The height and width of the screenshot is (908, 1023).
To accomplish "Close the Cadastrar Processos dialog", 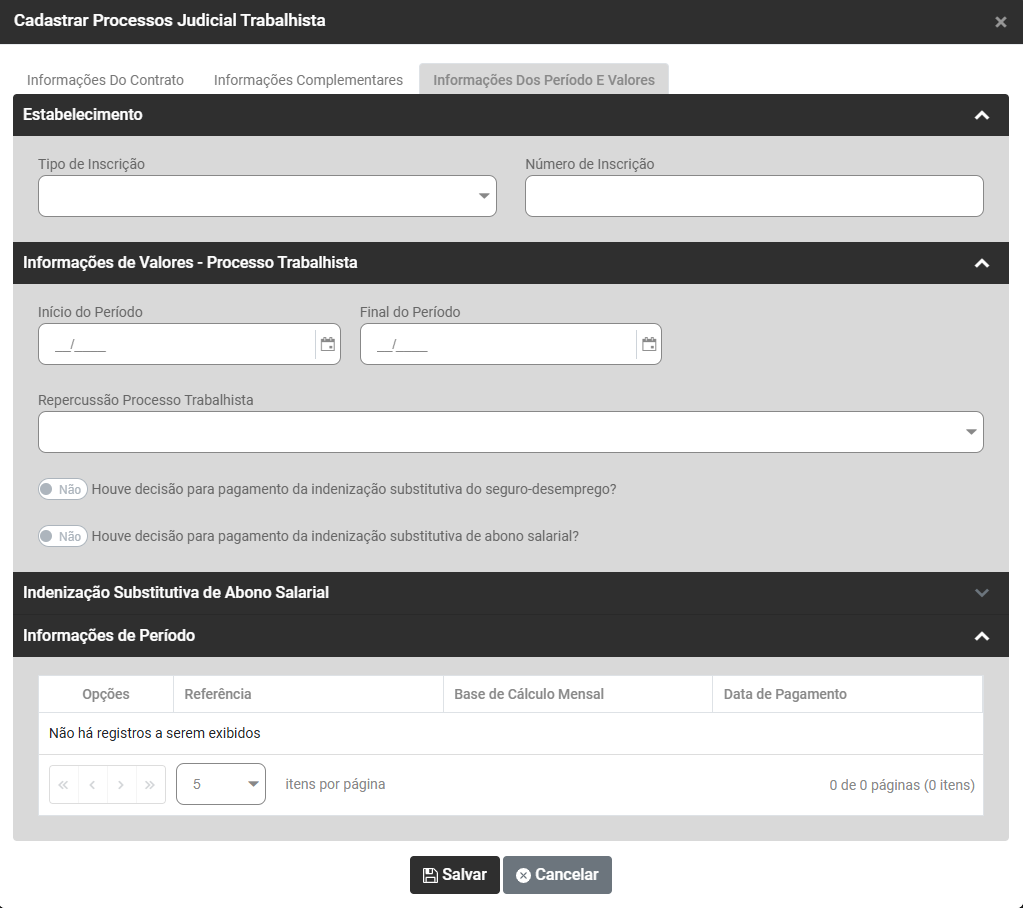I will point(1000,22).
